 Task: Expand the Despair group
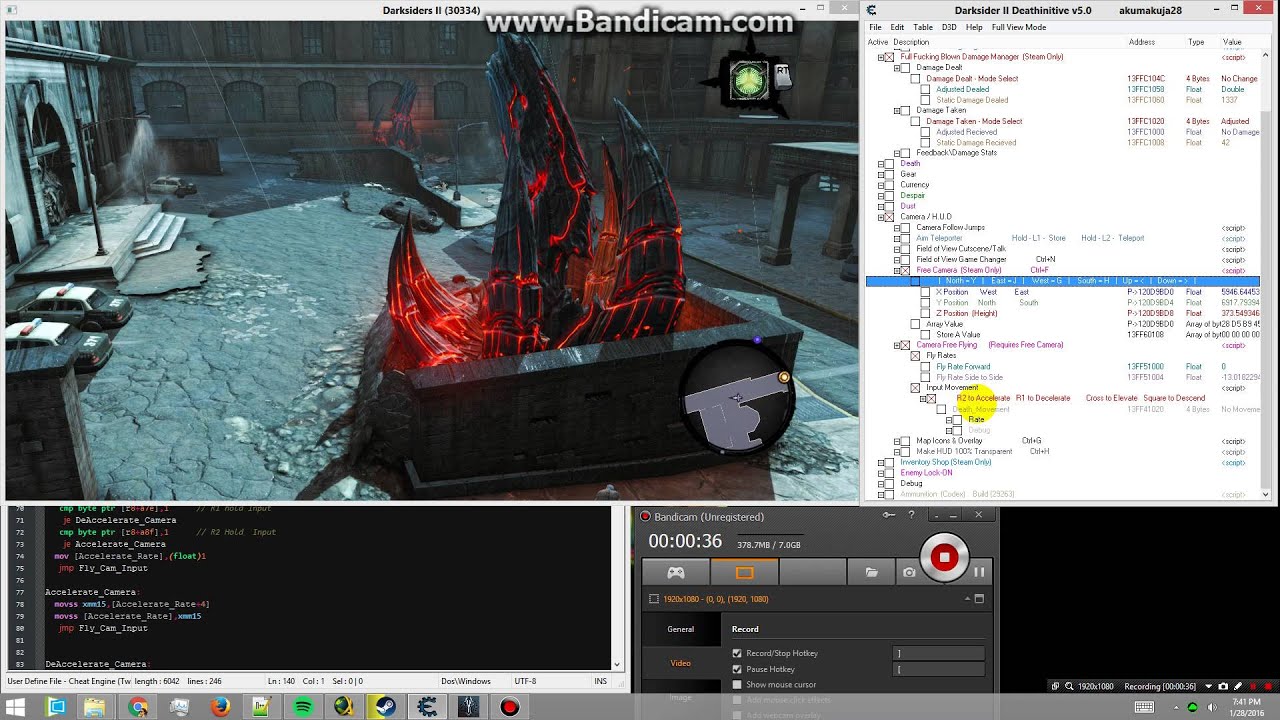[x=881, y=196]
